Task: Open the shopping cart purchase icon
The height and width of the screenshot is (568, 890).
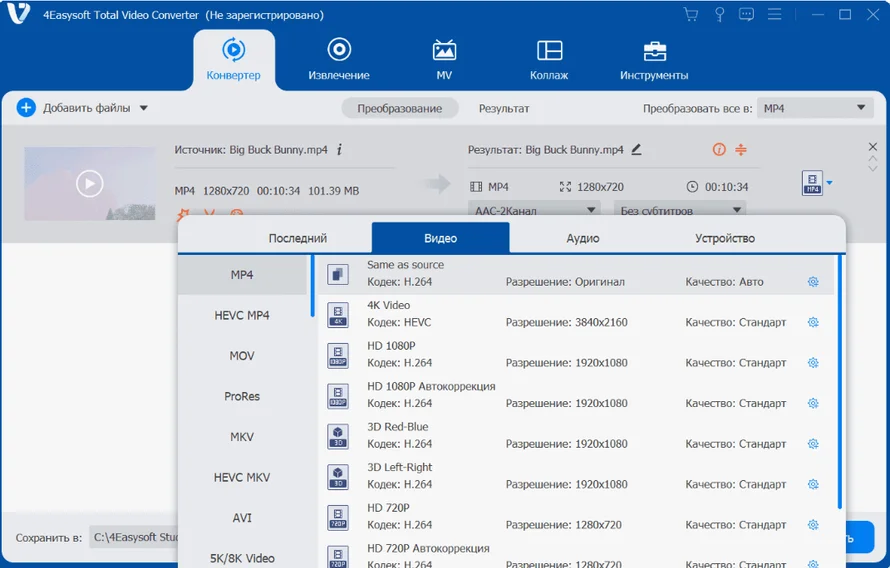Action: point(690,14)
